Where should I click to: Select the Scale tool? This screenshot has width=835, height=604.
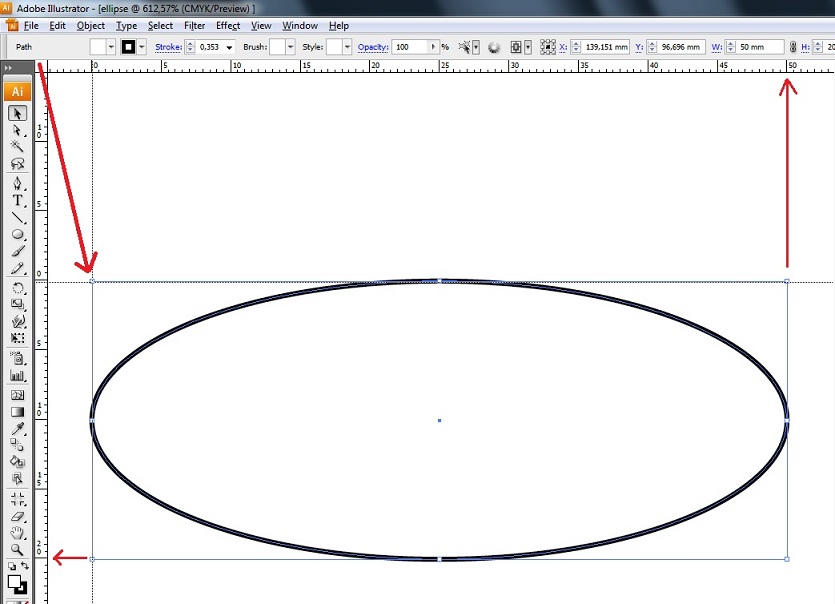click(x=17, y=305)
